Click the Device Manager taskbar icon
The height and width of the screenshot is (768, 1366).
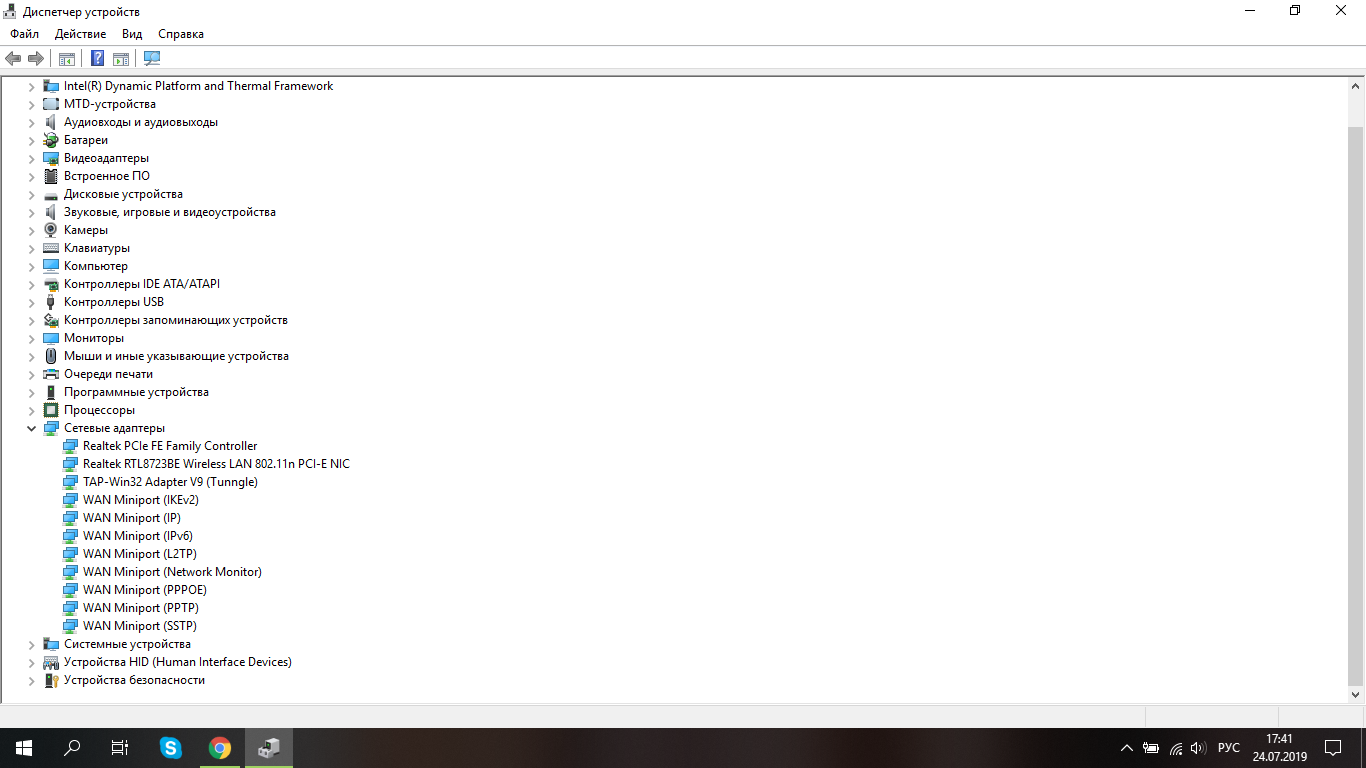coord(269,747)
